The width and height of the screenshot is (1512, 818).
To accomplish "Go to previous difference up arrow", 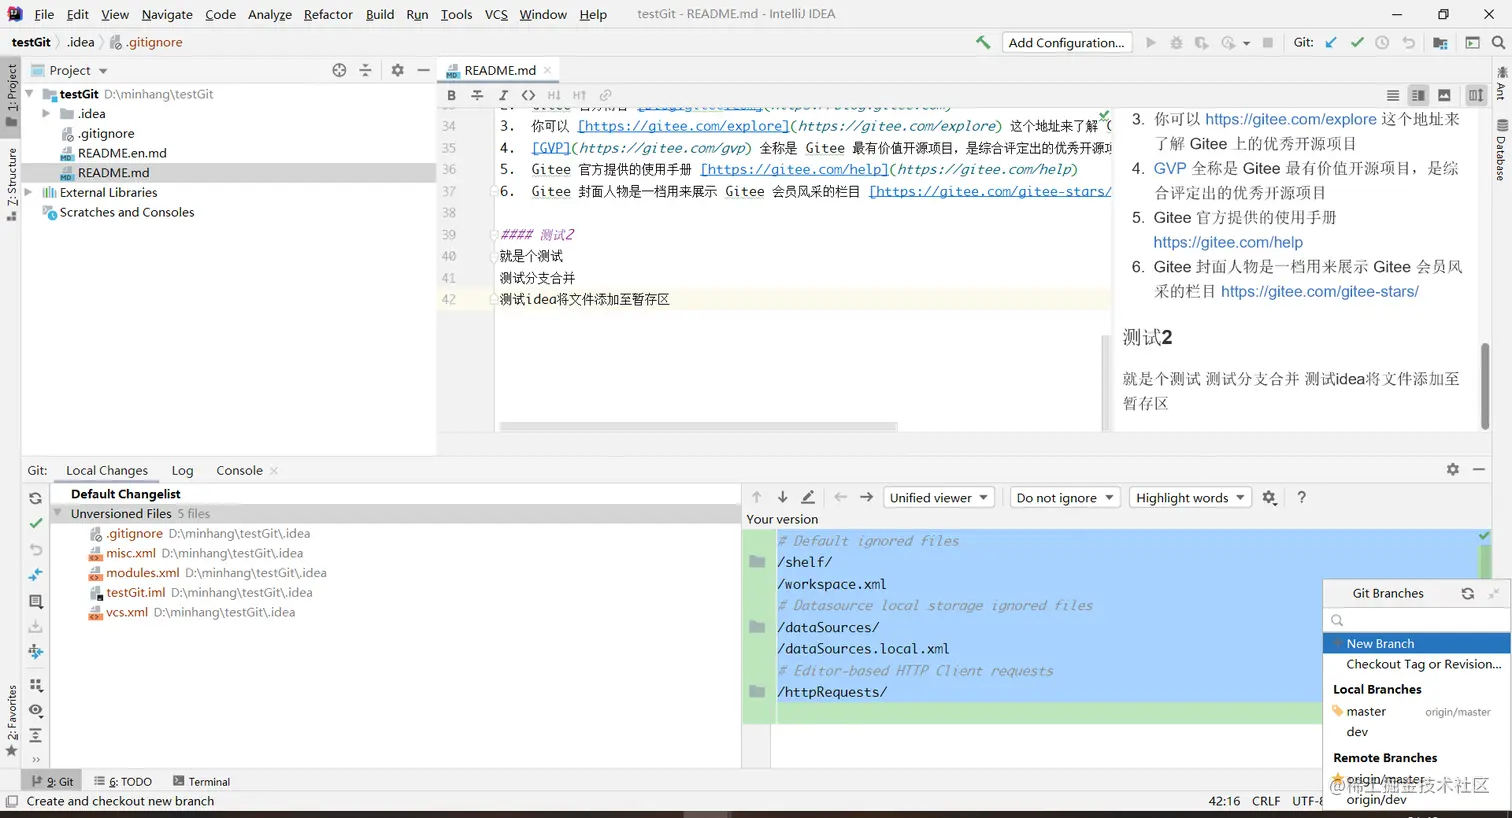I will [757, 497].
